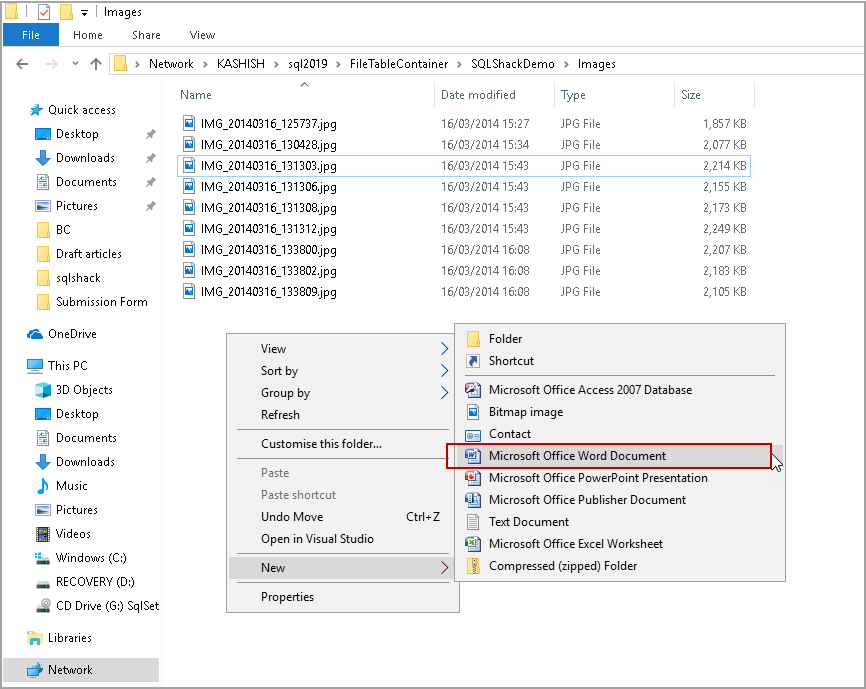Create a new Text Document

coord(528,523)
